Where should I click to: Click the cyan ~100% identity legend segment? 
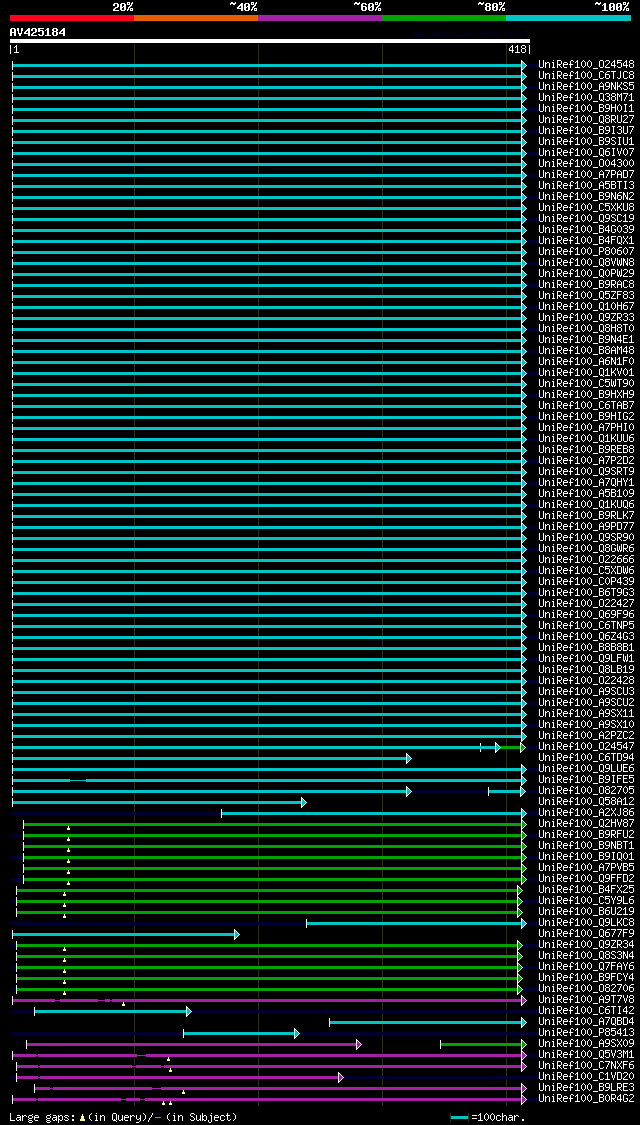coord(568,17)
